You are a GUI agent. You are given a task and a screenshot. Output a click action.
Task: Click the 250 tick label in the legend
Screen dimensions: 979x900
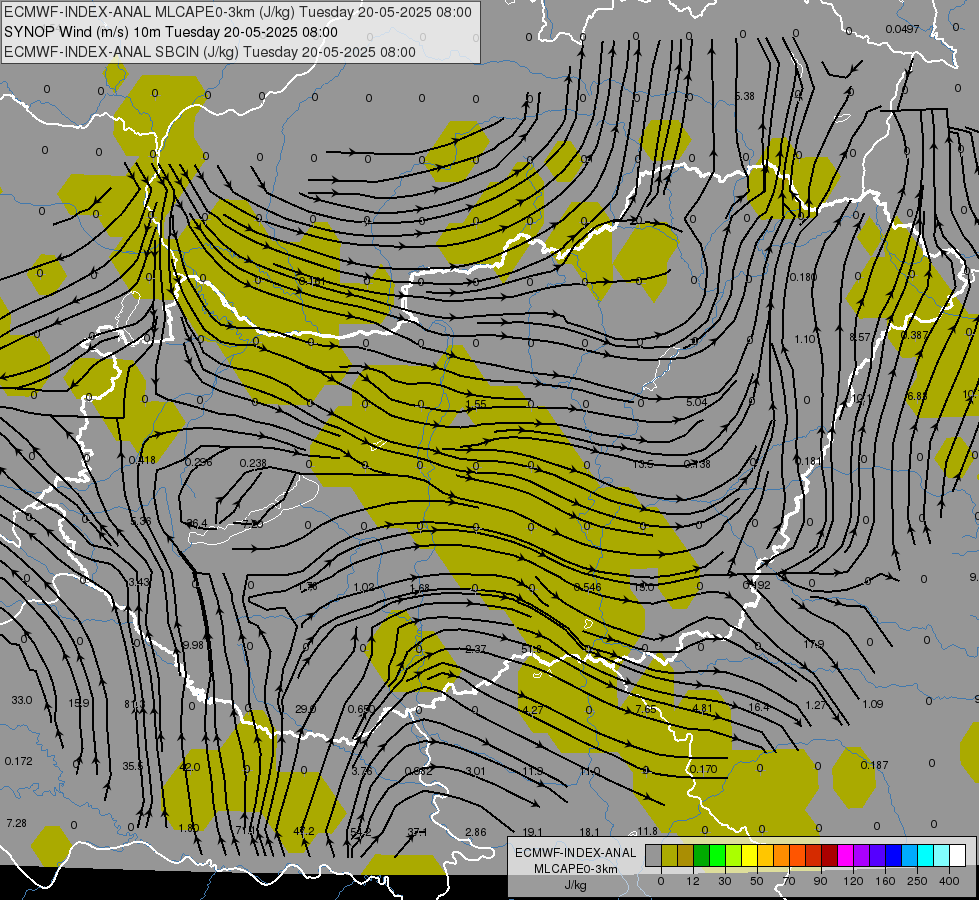917,881
